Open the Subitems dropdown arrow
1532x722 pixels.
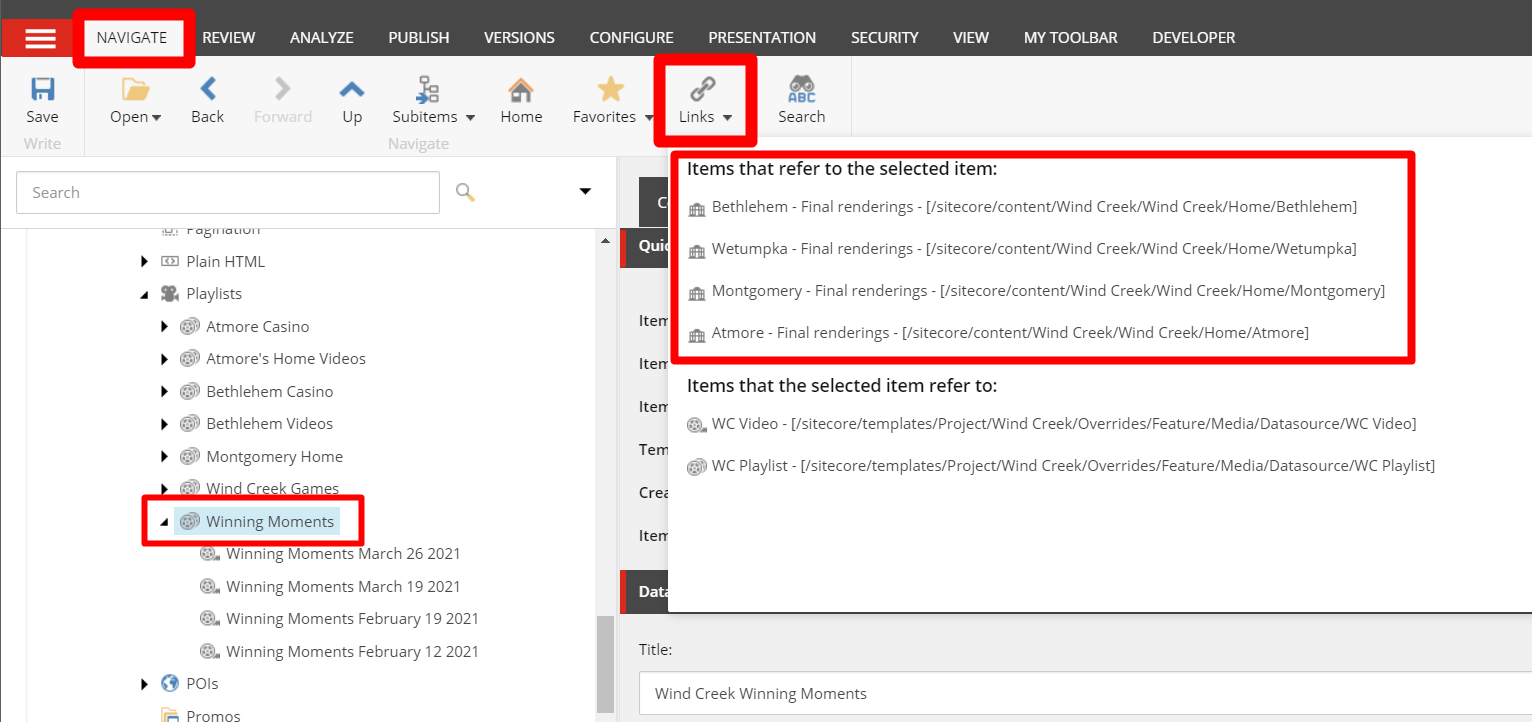point(470,118)
